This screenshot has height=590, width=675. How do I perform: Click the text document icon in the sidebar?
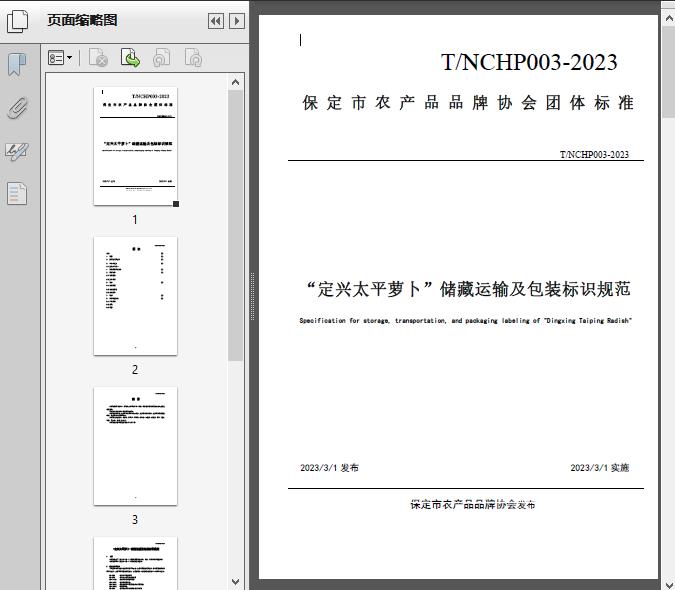(x=17, y=193)
